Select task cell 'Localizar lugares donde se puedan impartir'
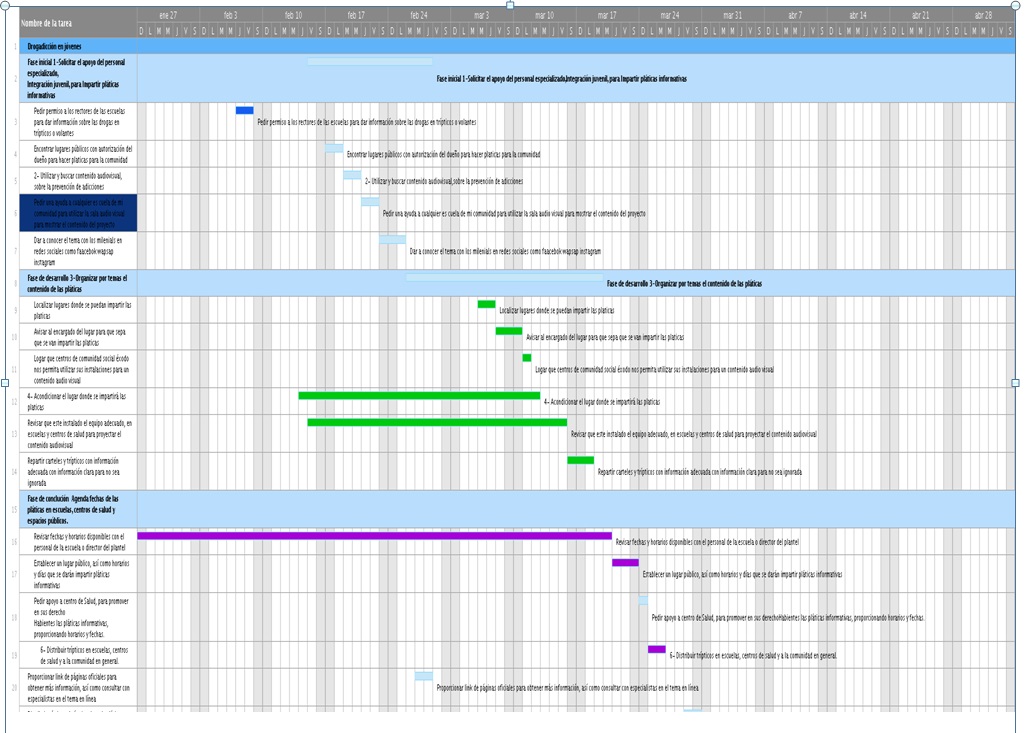Viewport: 1033px width, 733px height. coord(78,310)
